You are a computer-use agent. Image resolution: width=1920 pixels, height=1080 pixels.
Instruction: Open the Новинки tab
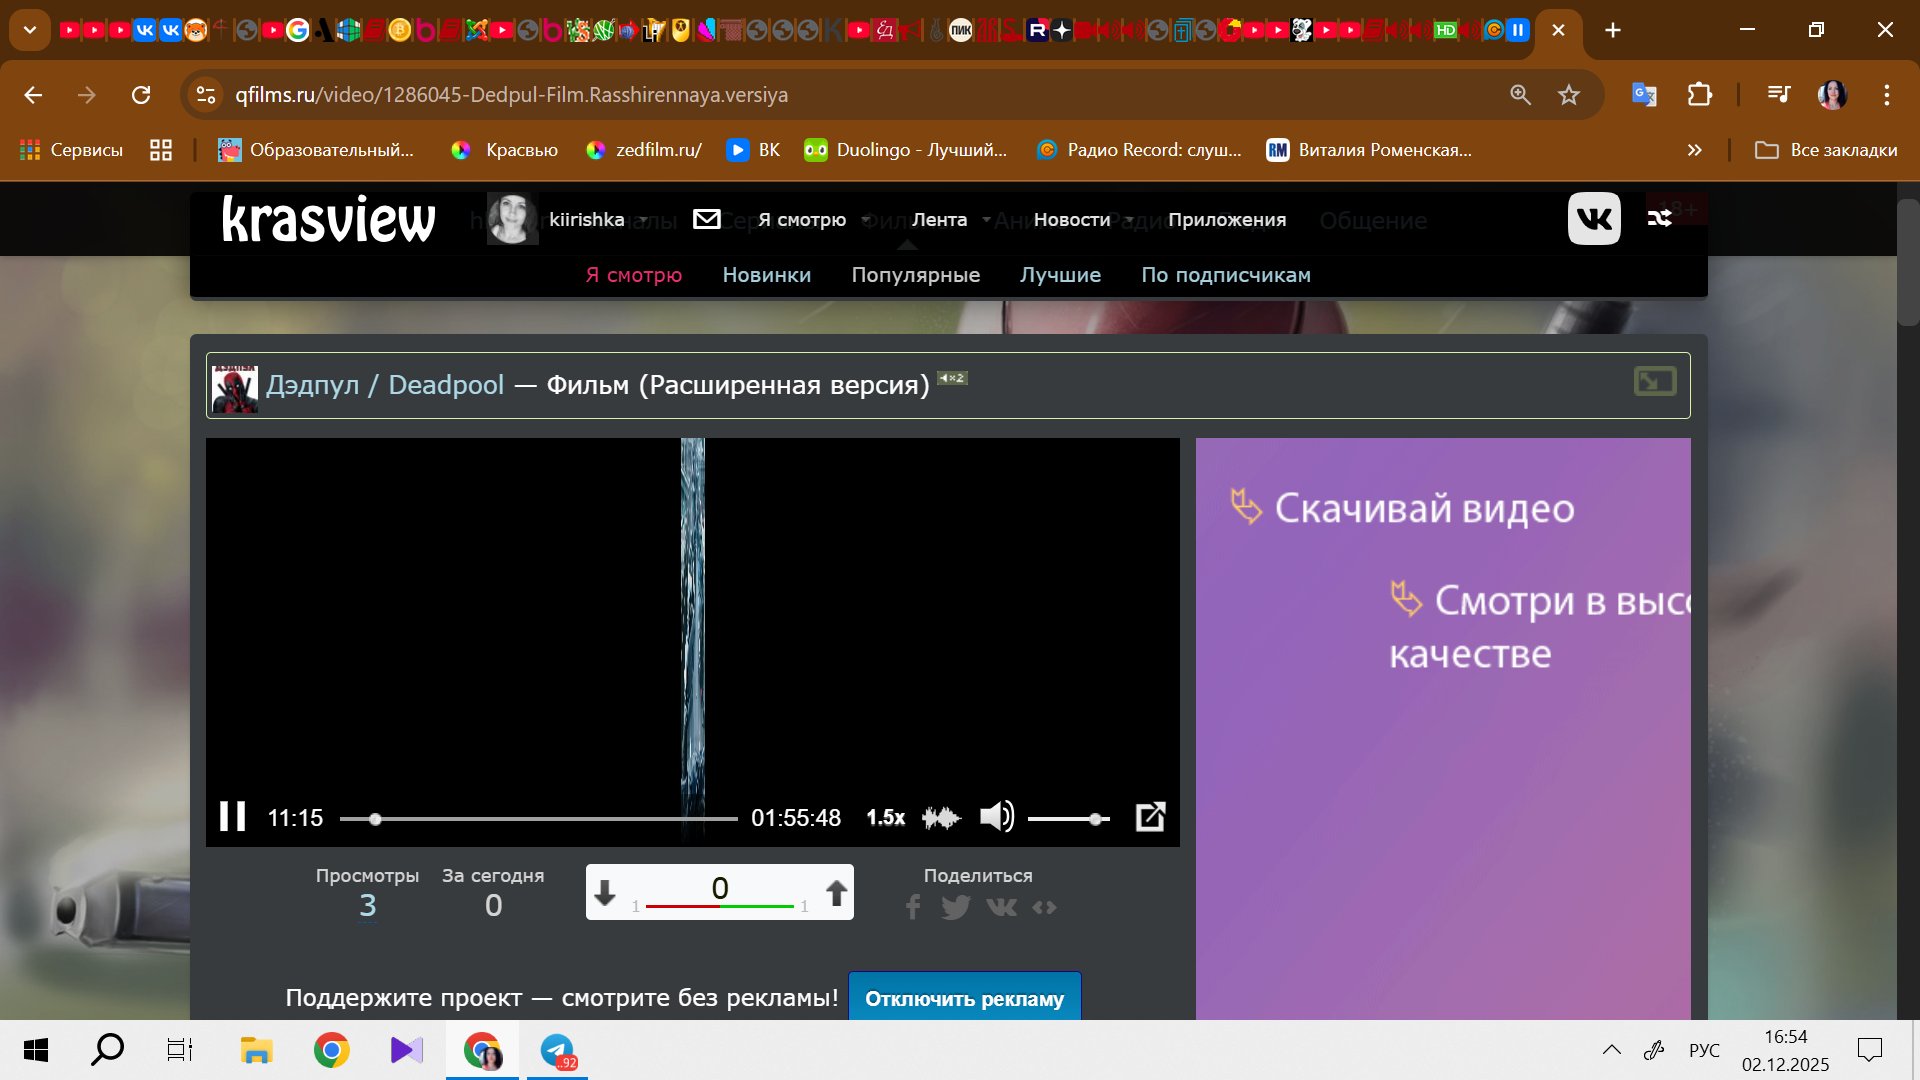(766, 275)
